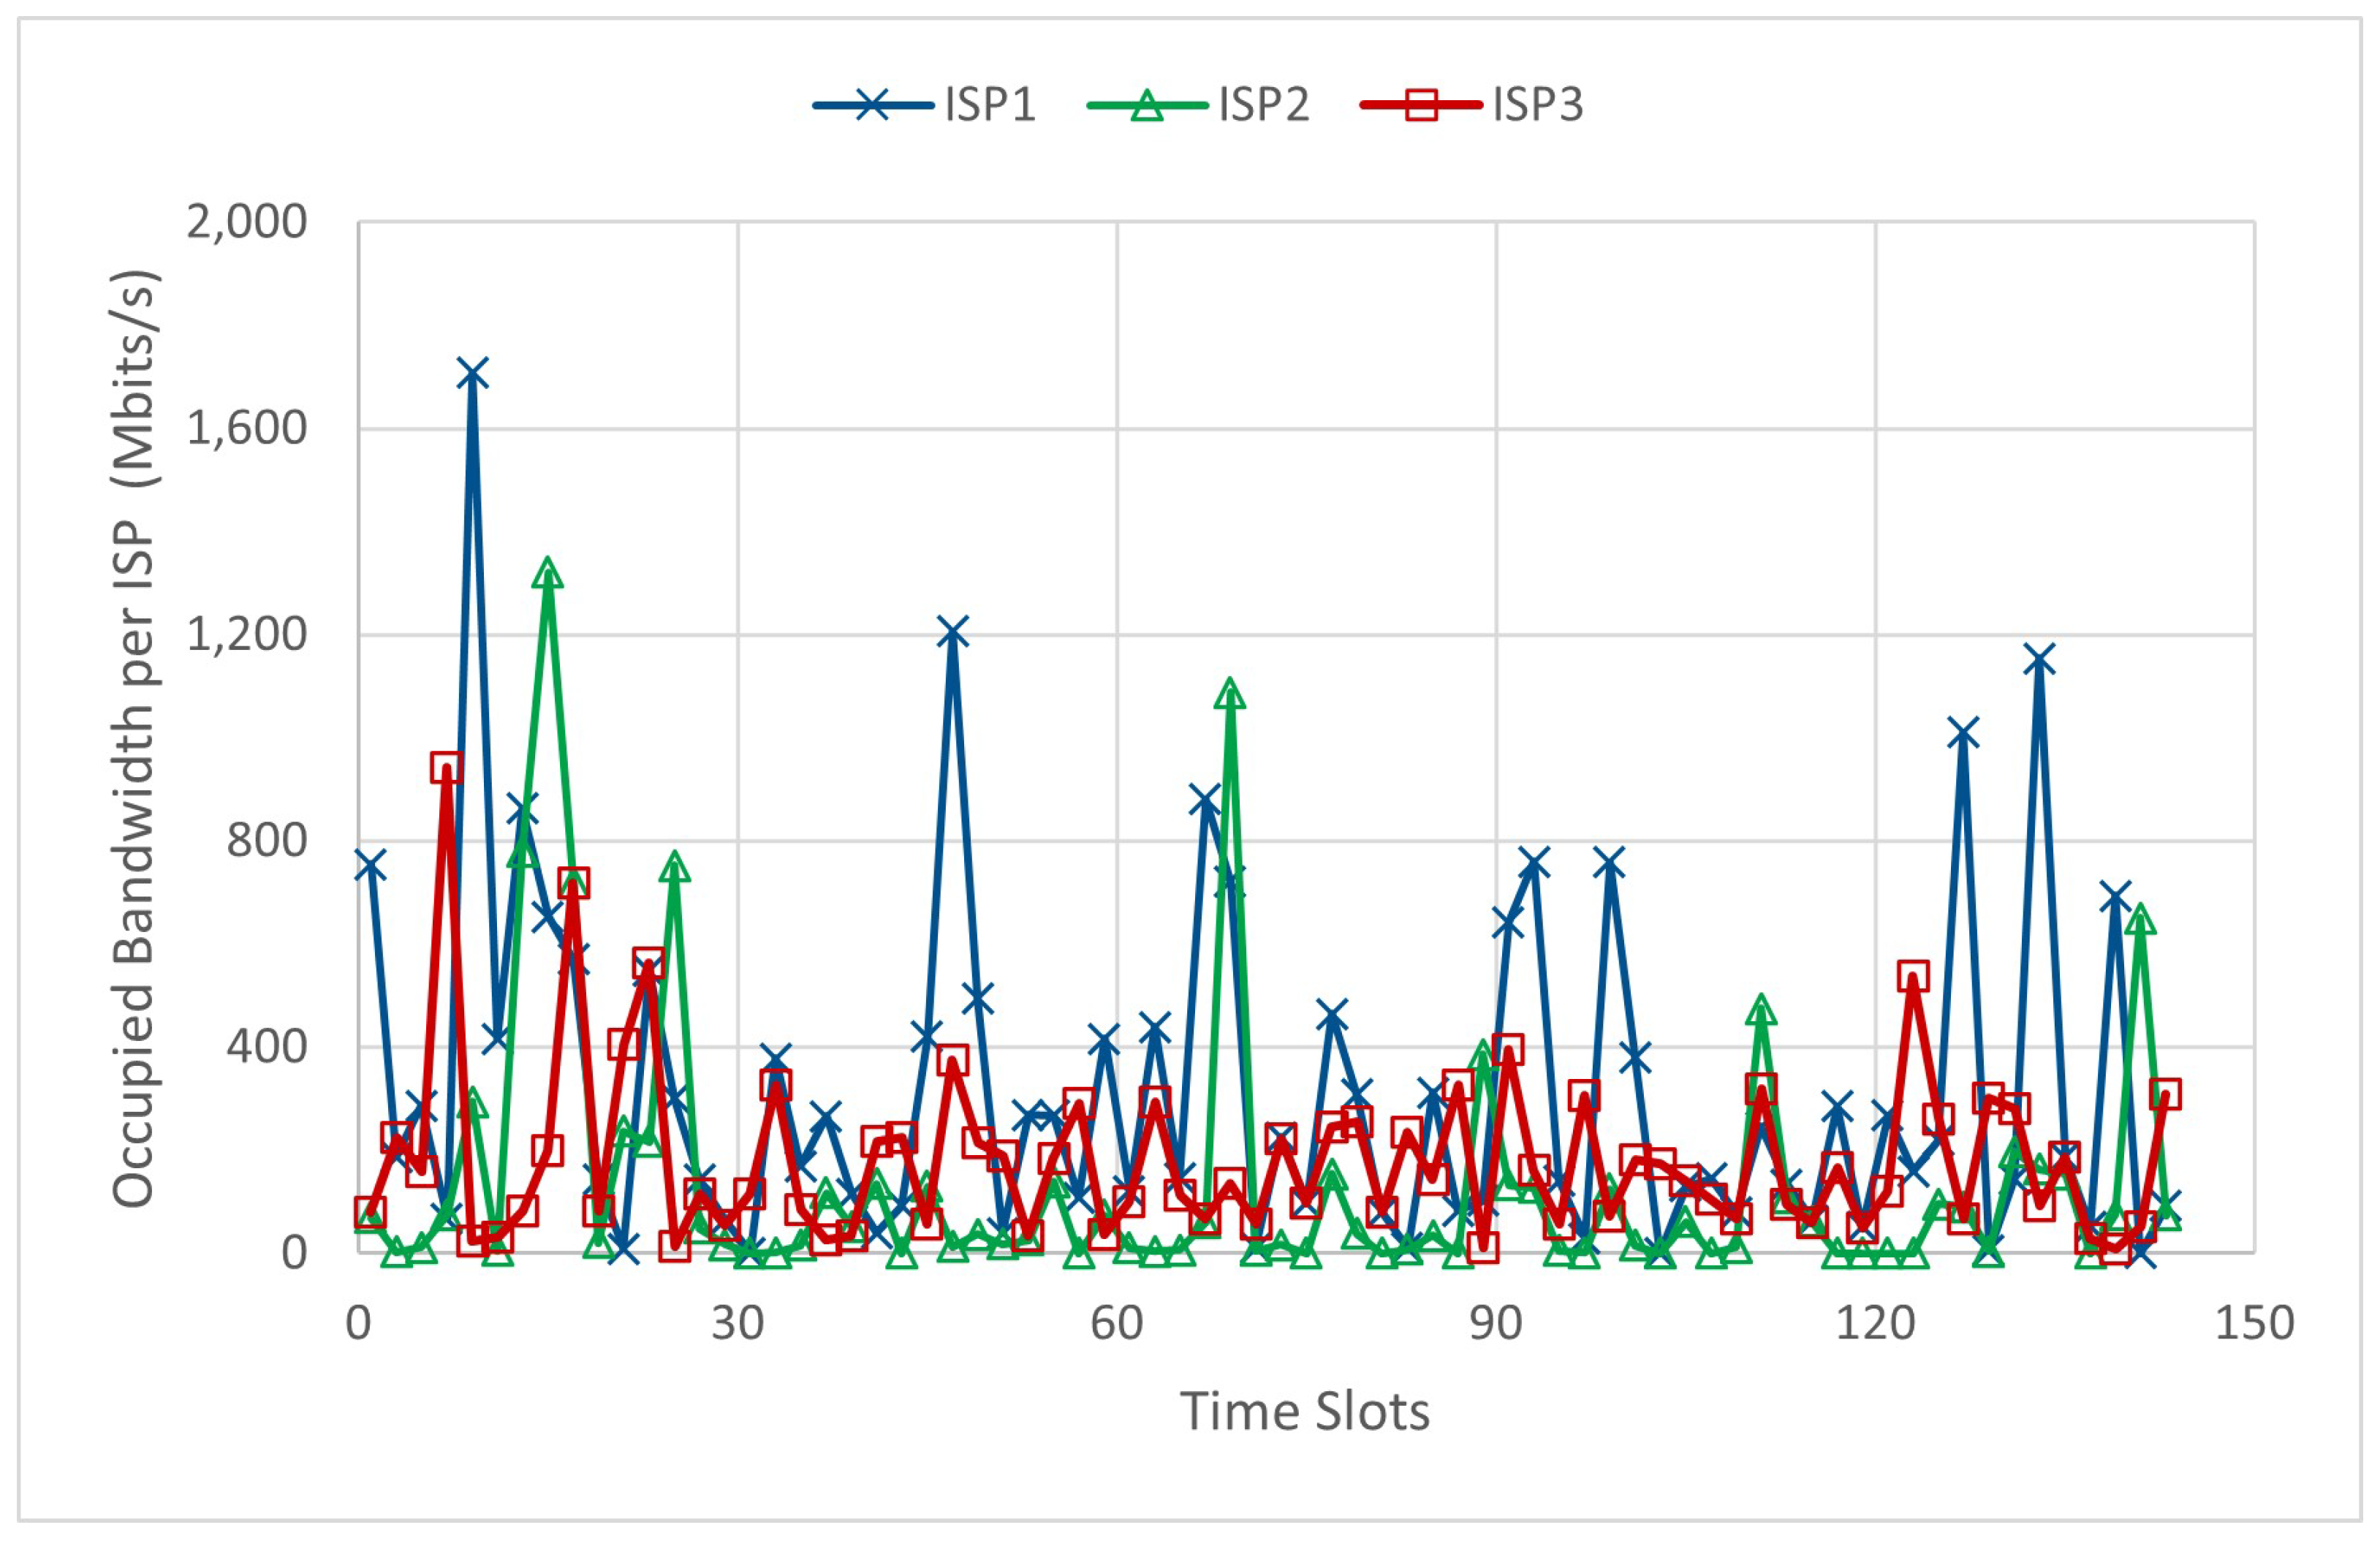Image resolution: width=2380 pixels, height=1541 pixels.
Task: Click the 60 x-axis tick label
Action: (1116, 1323)
